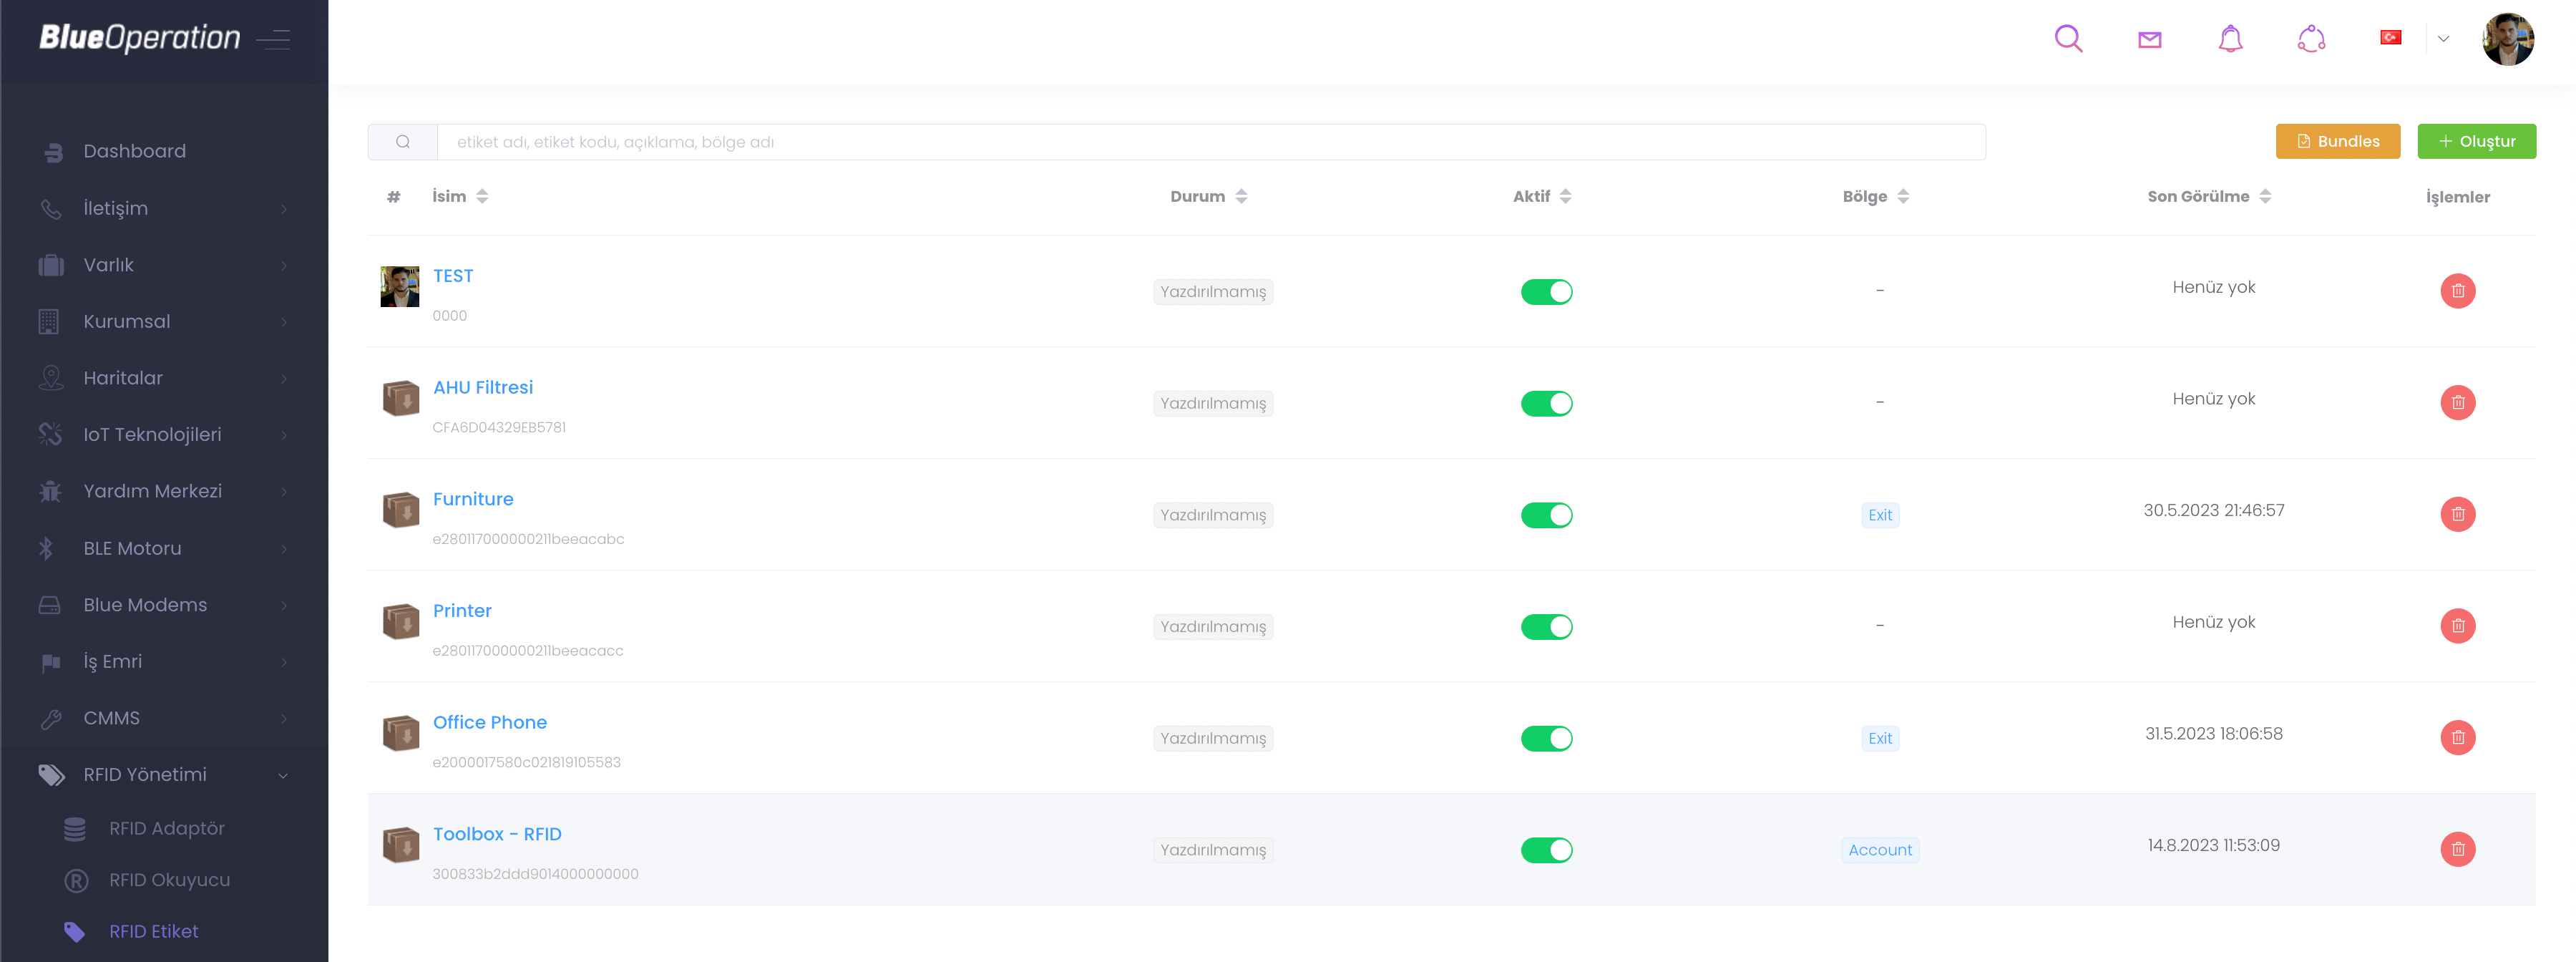Go to Dashboard in sidebar
Image resolution: width=2576 pixels, height=962 pixels.
[135, 151]
